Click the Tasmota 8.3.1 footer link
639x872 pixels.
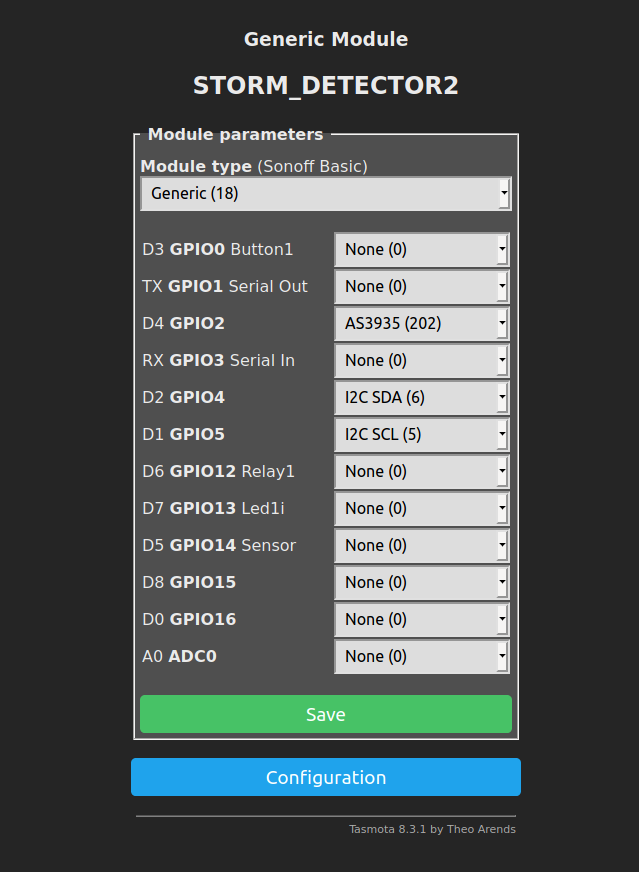432,829
